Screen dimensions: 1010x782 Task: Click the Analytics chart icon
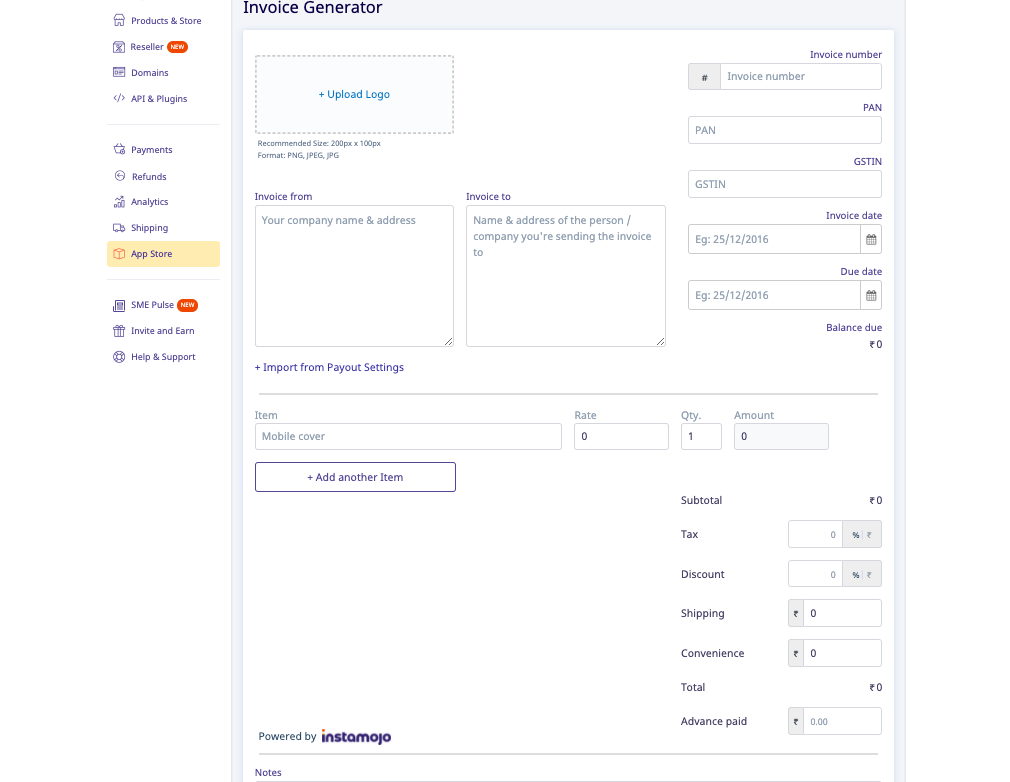point(119,202)
